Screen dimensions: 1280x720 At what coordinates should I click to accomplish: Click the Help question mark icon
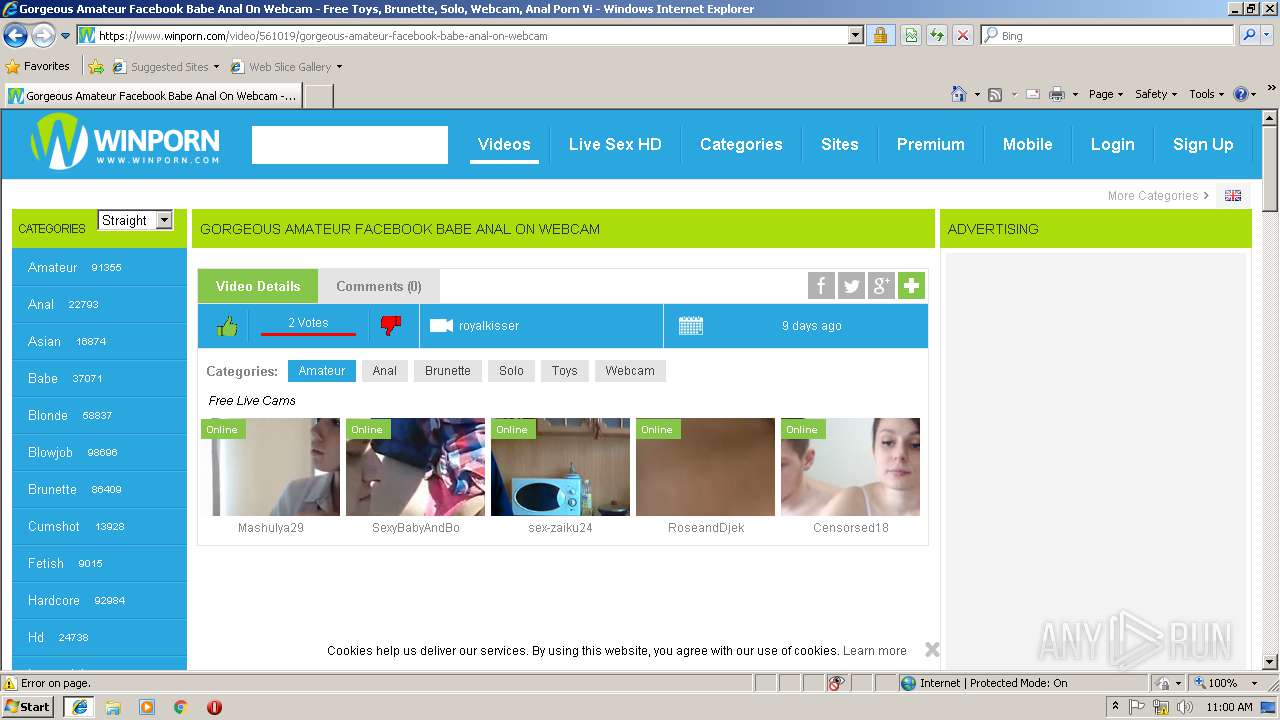tap(1241, 94)
